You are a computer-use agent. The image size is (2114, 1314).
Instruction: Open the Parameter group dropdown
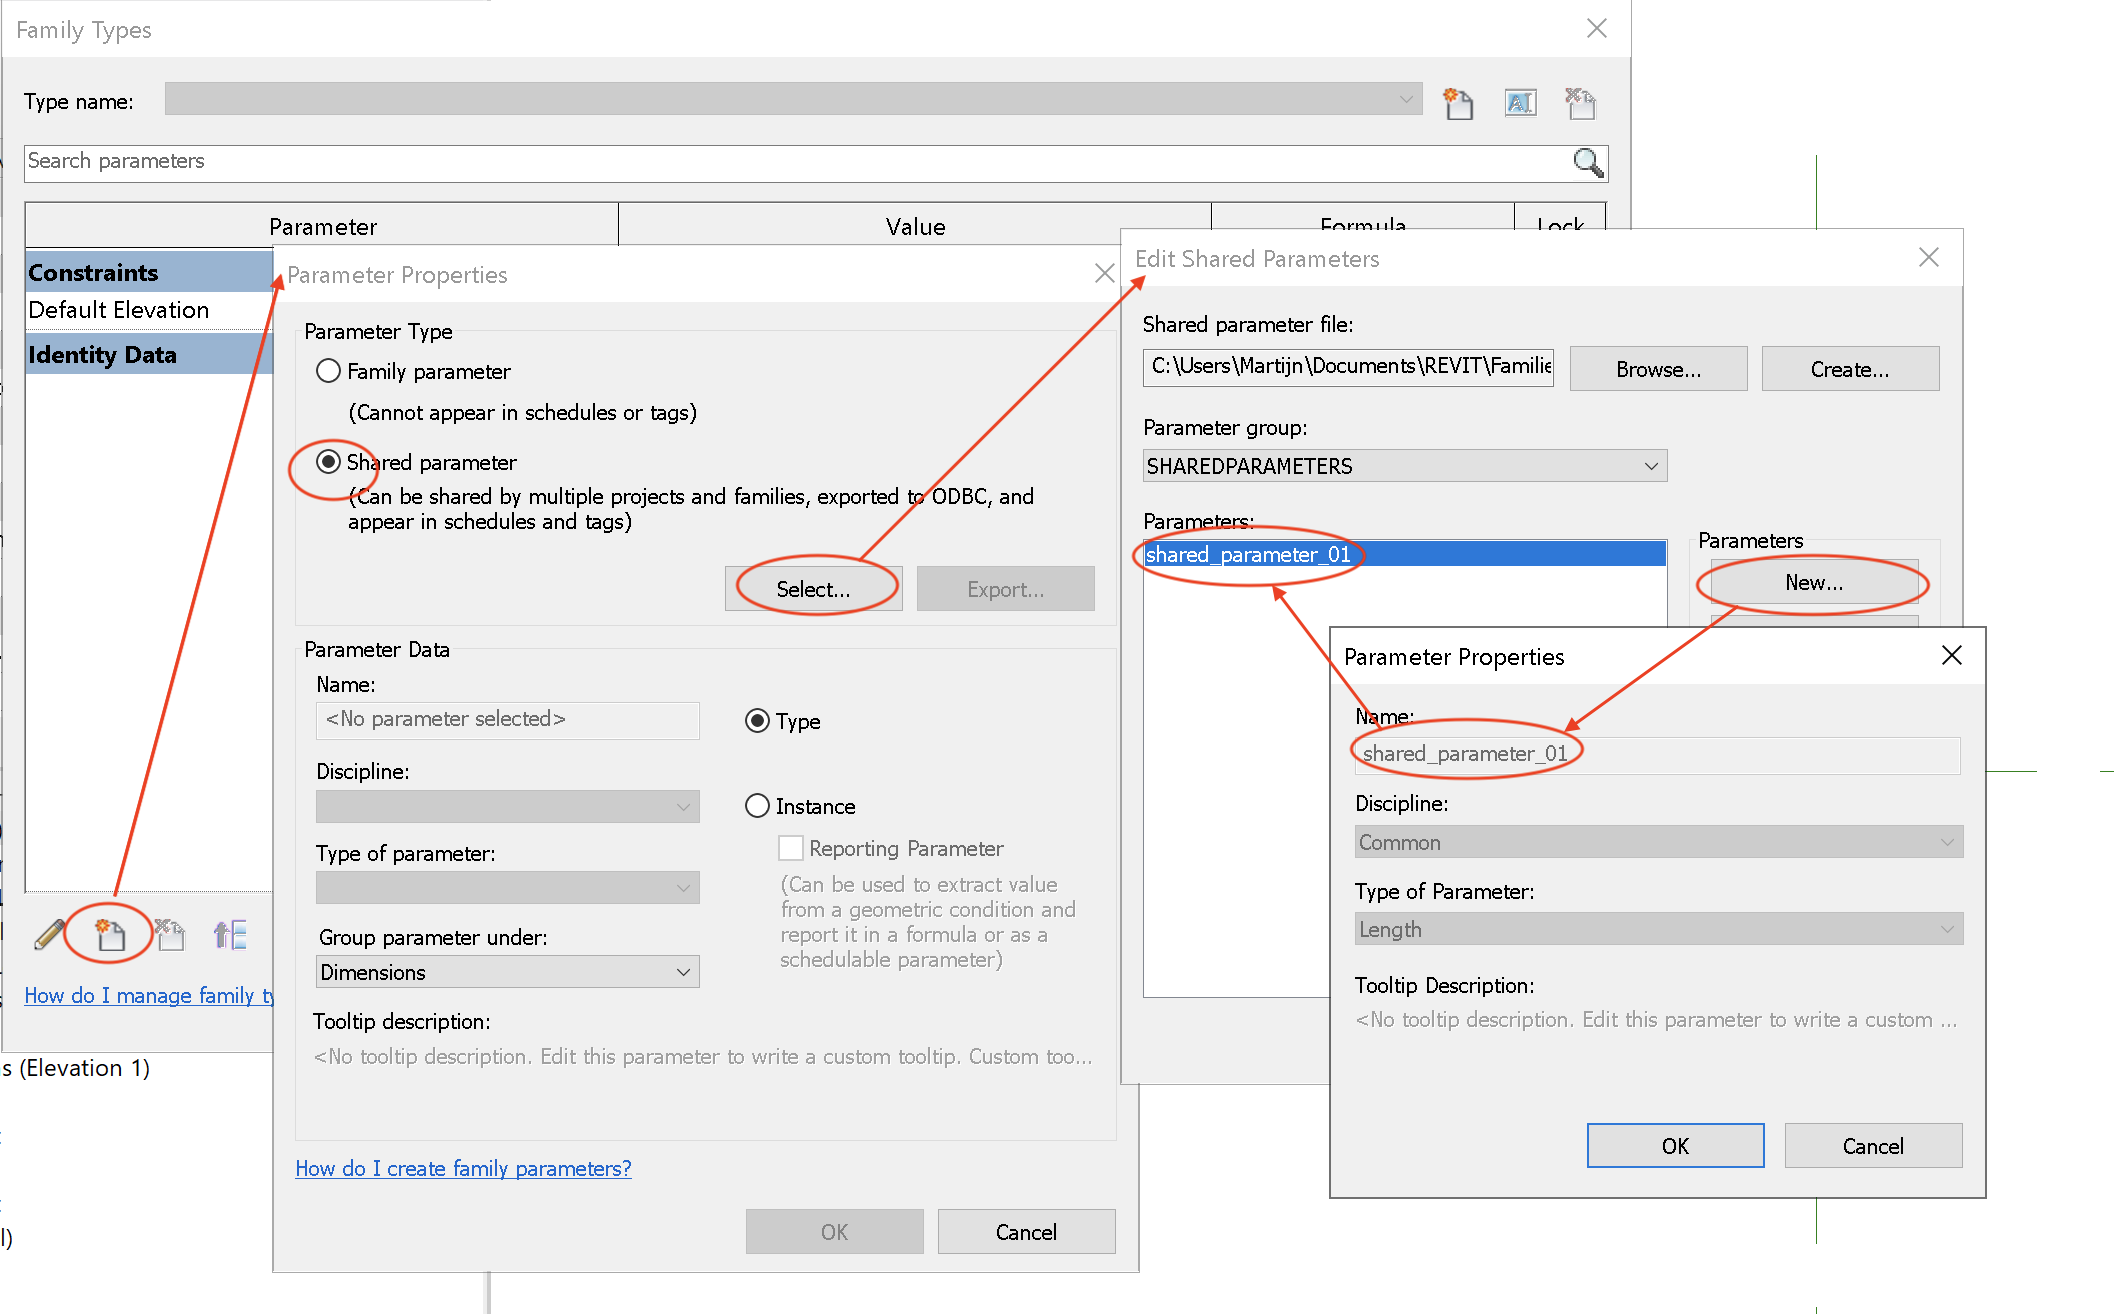coord(1650,465)
